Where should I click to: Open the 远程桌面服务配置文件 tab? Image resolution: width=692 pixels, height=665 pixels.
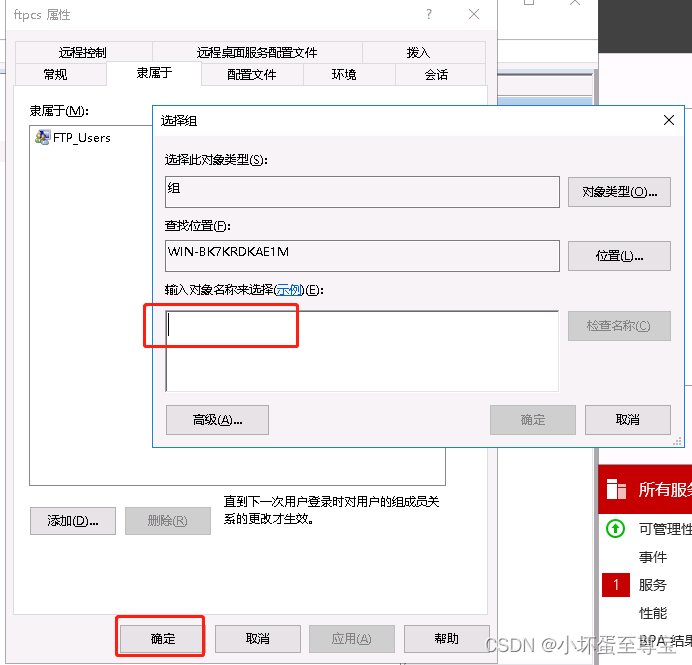[257, 52]
